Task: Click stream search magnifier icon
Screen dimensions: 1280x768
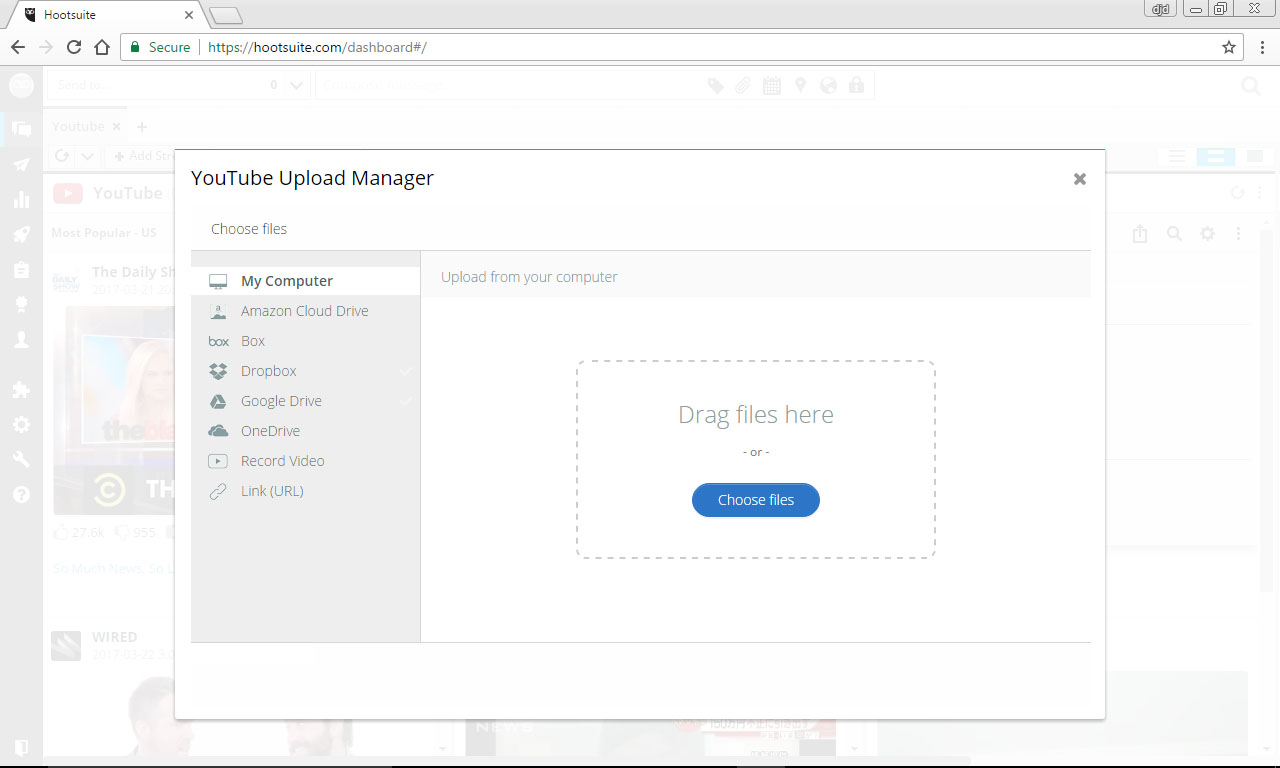Action: [x=1175, y=234]
